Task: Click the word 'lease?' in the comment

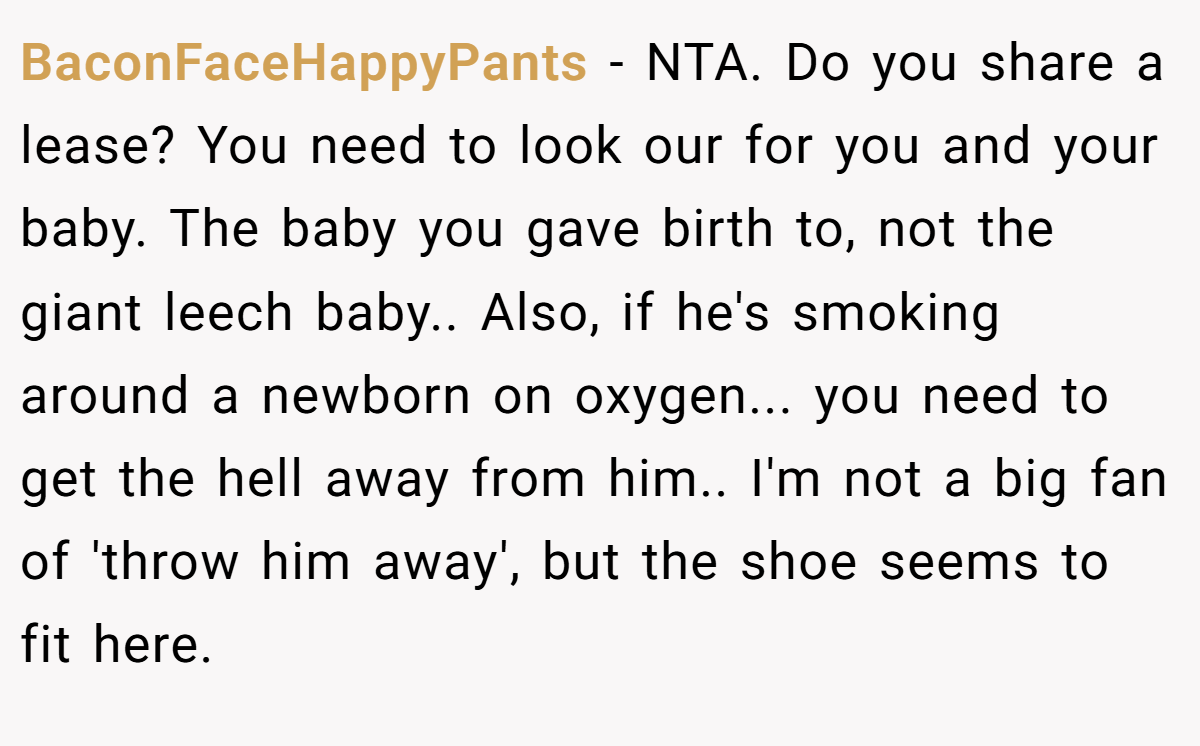Action: [x=99, y=147]
